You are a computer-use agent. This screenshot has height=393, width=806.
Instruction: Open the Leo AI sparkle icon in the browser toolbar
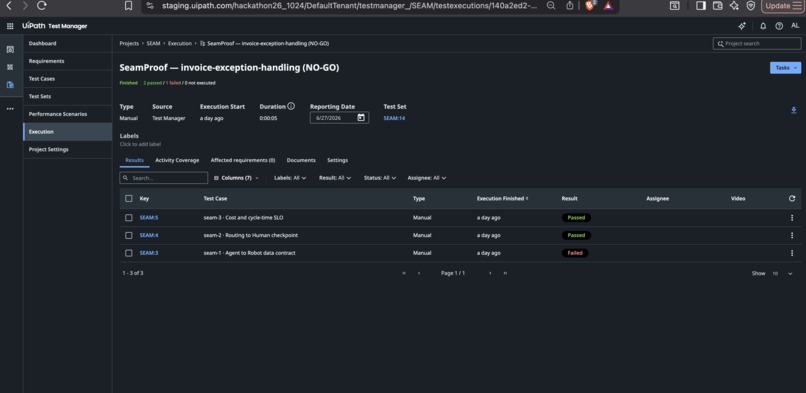[x=734, y=6]
